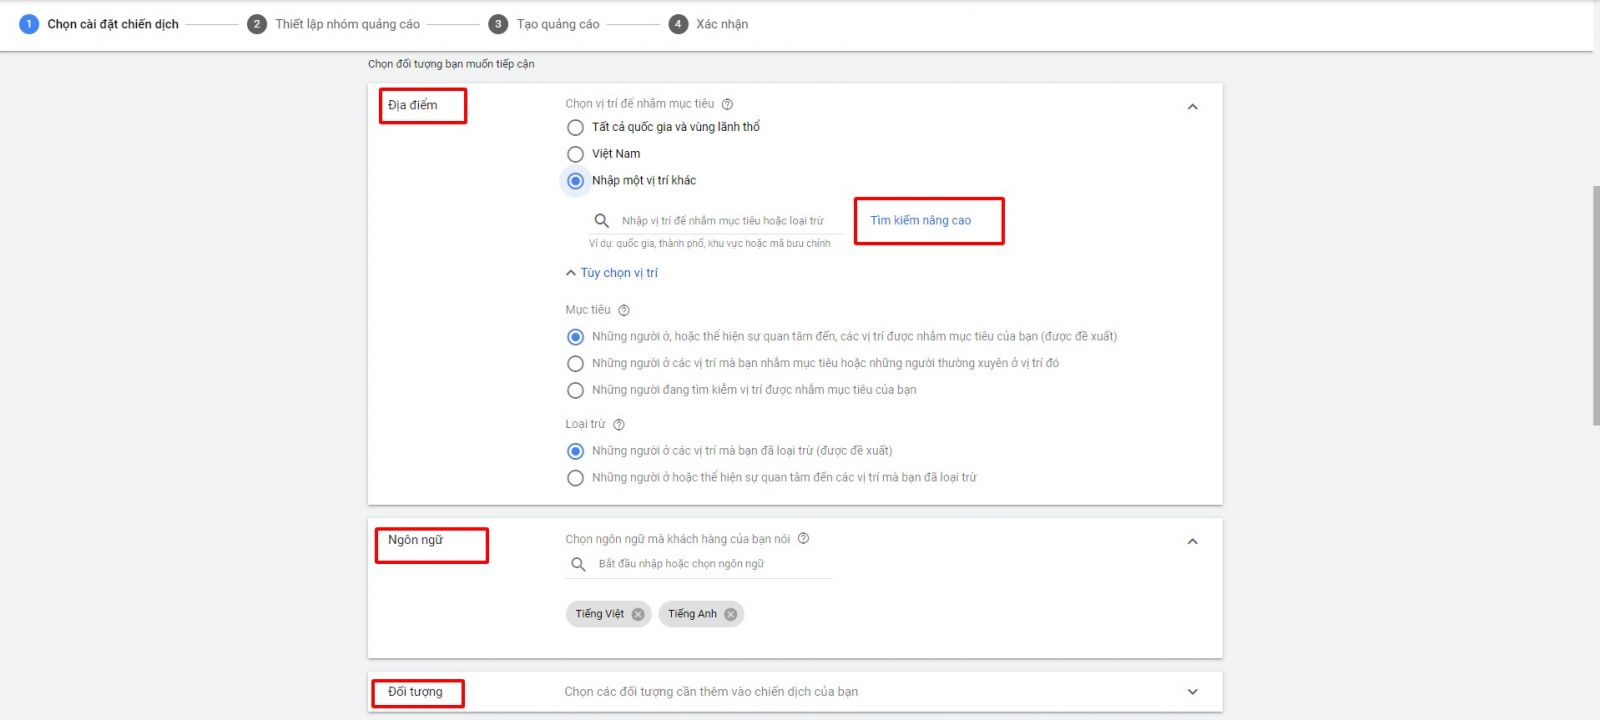Click the 'Ngôn ngữ' section heading
Image resolution: width=1600 pixels, height=720 pixels.
(x=415, y=540)
